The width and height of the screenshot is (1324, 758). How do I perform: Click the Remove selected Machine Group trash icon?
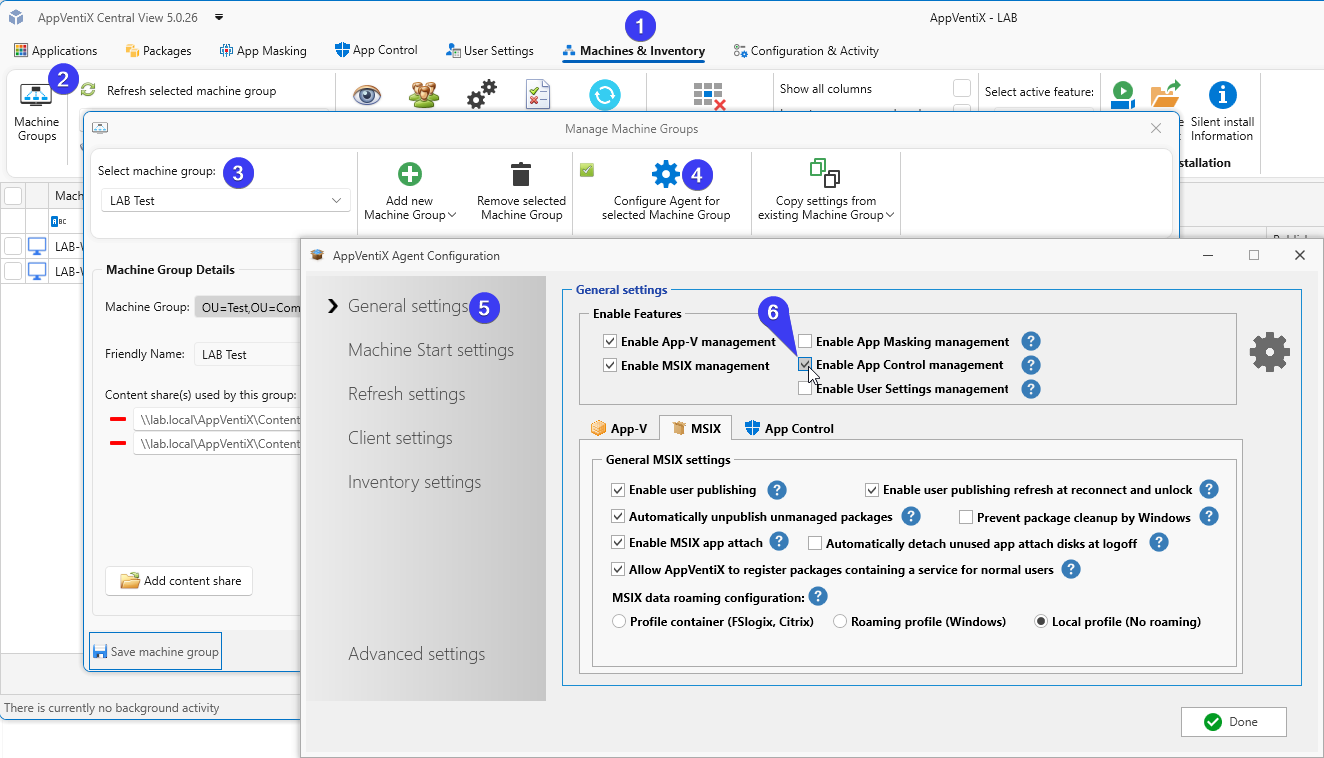coord(520,175)
